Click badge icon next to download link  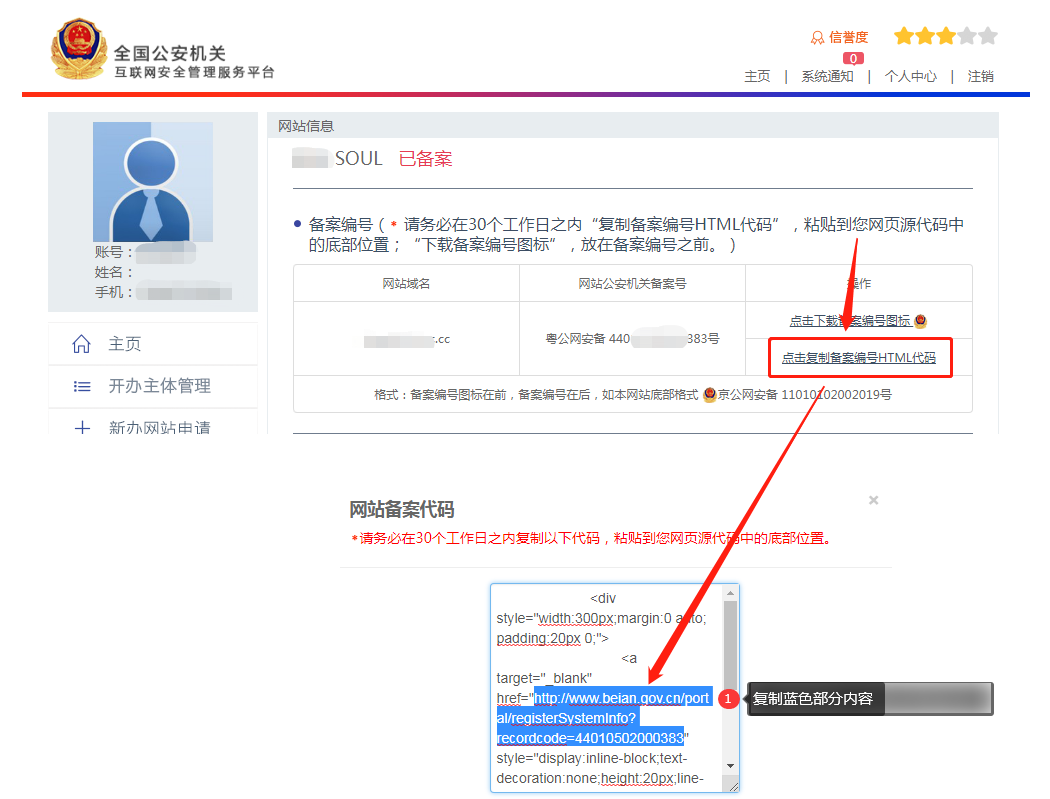click(921, 321)
